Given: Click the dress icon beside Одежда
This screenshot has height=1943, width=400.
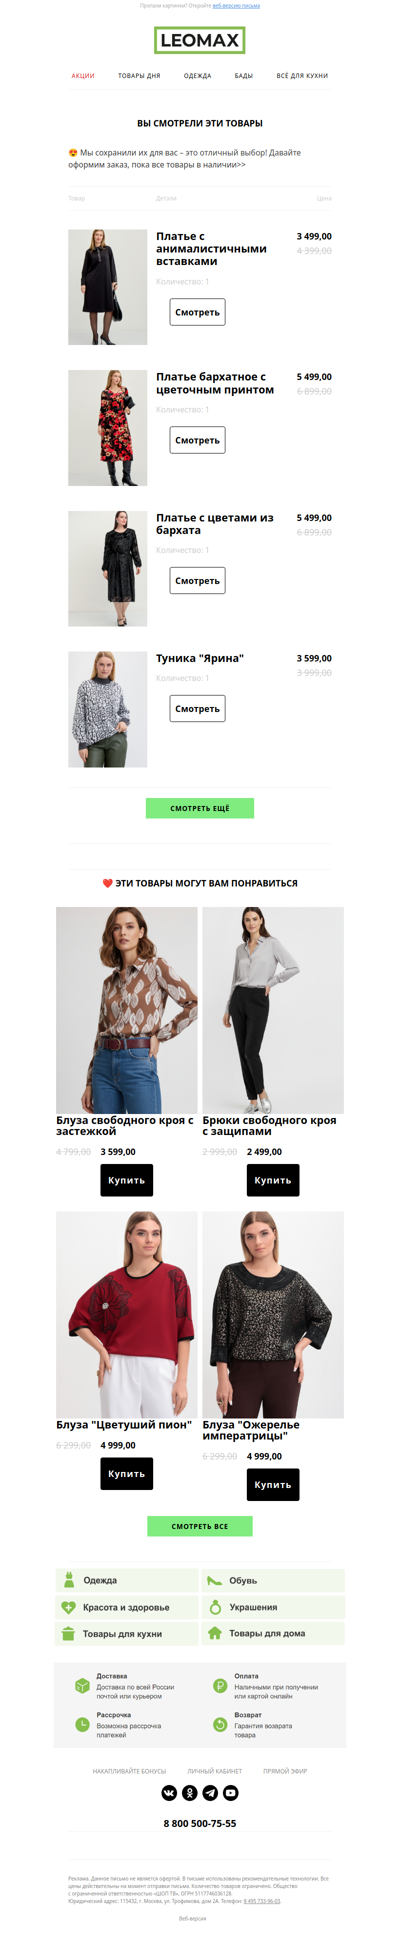Looking at the screenshot, I should 69,1580.
